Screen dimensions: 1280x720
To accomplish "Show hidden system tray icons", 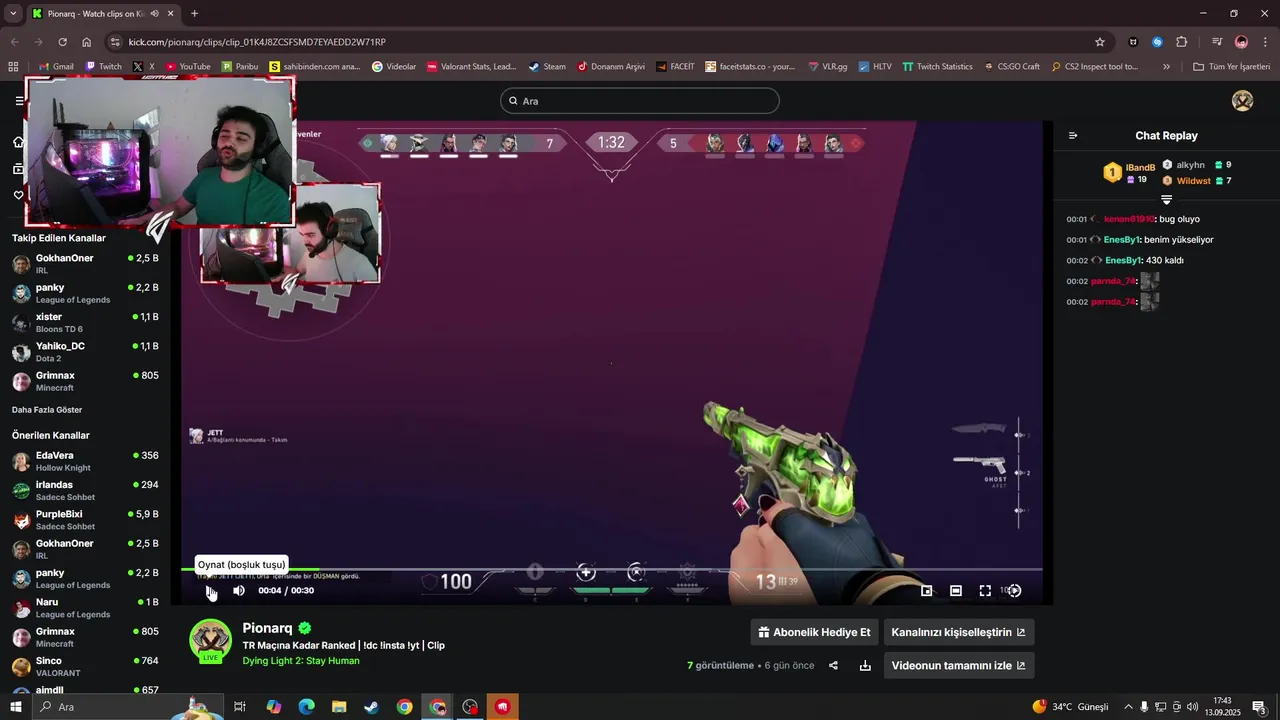I will pyautogui.click(x=1128, y=707).
